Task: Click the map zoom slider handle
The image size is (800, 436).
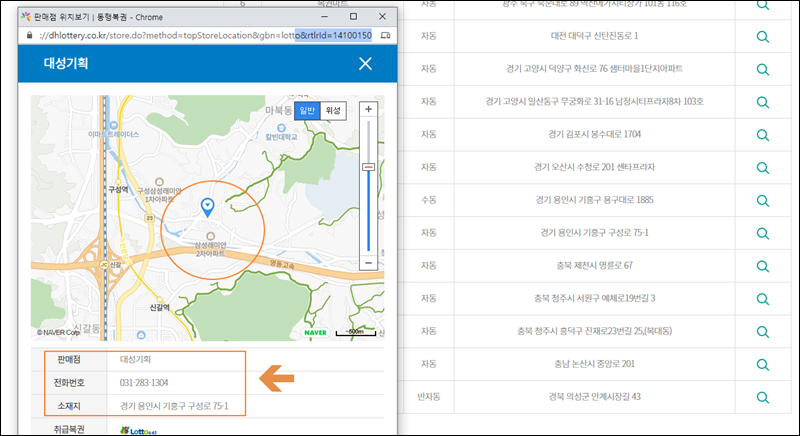Action: [x=368, y=167]
